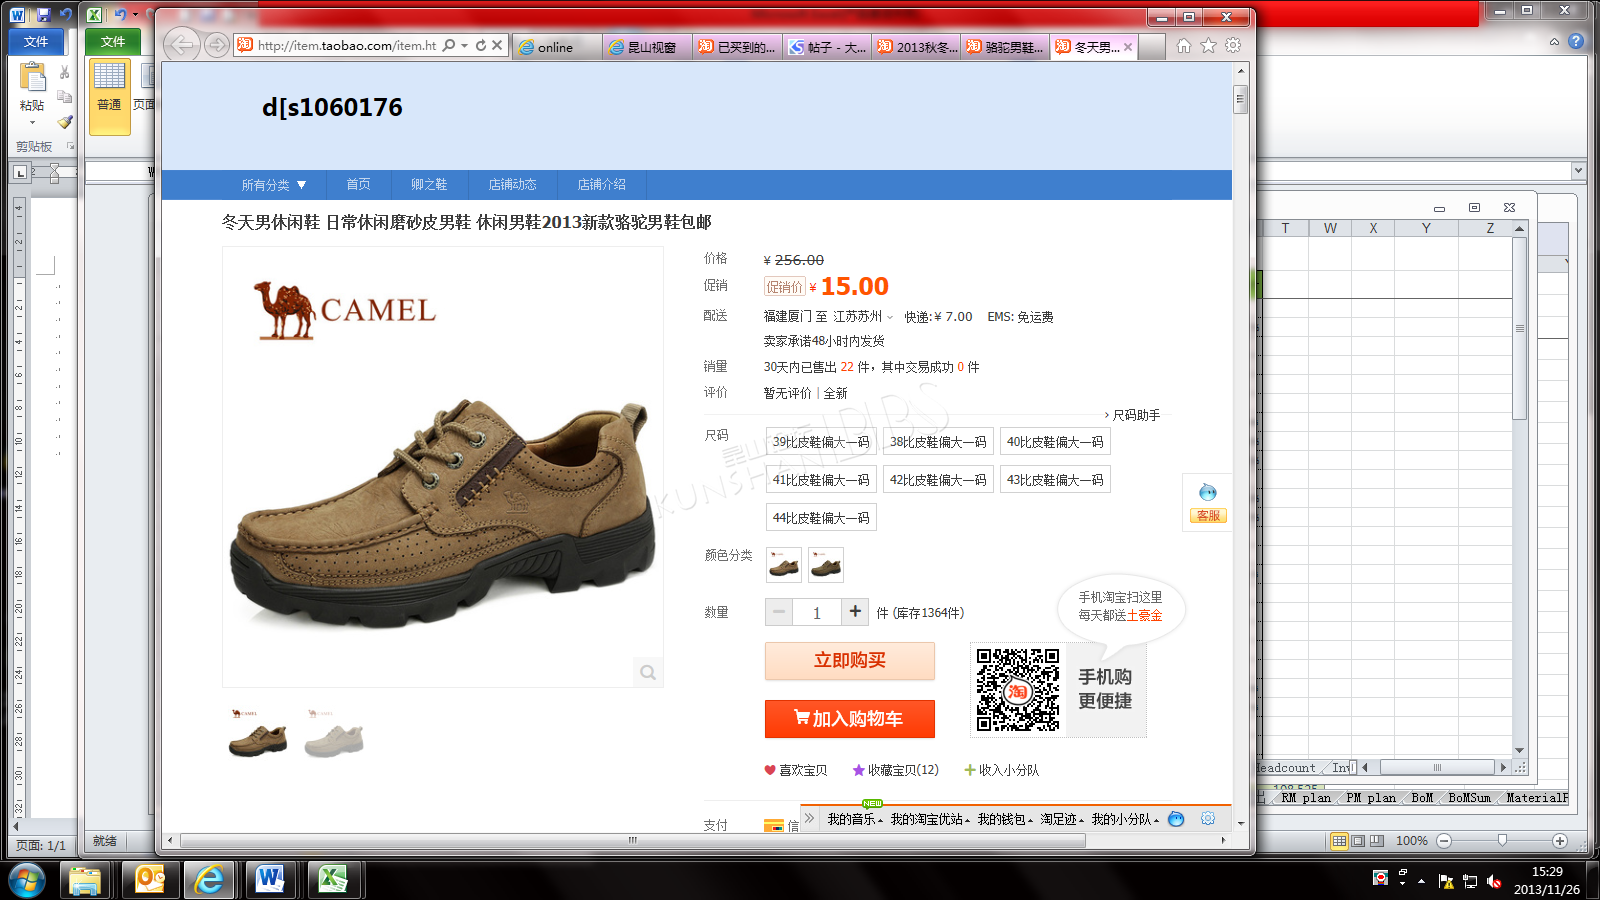Open the Excel 文件 File tab
This screenshot has height=900, width=1600.
click(113, 41)
